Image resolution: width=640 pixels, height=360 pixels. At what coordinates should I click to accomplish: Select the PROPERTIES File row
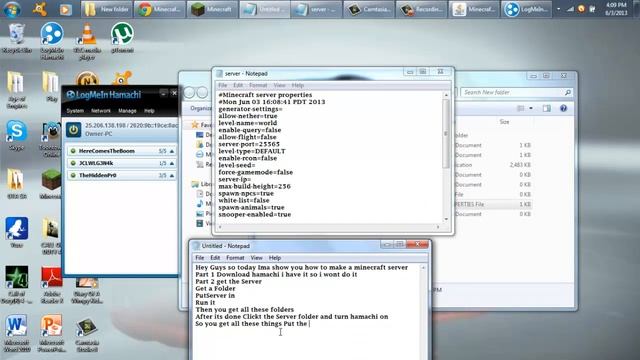pos(493,204)
